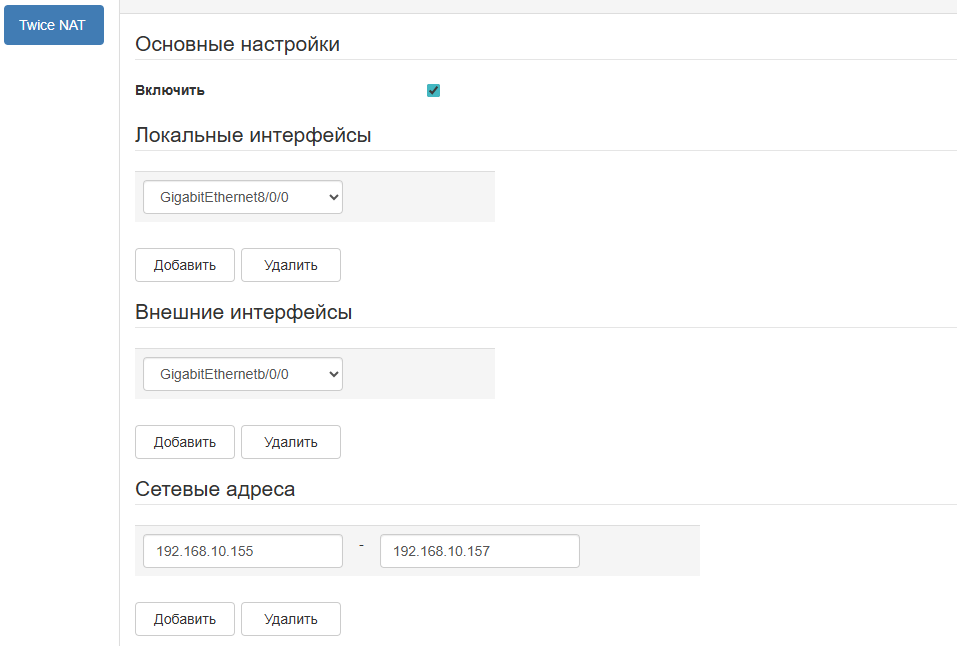Open the GigabitEthernet8/0/0 local interface dropdown

pyautogui.click(x=242, y=197)
